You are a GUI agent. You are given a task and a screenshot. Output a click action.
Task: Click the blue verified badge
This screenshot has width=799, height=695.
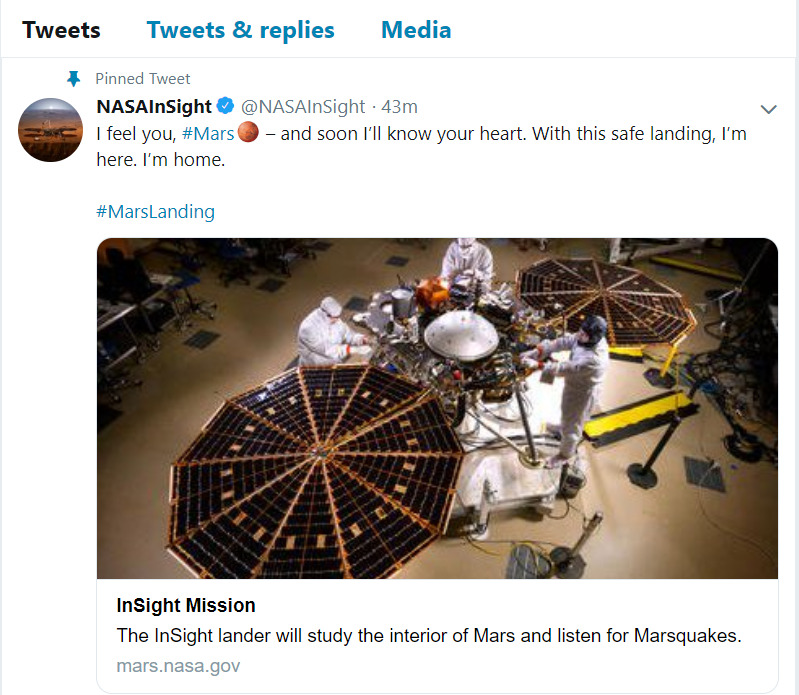pos(226,107)
